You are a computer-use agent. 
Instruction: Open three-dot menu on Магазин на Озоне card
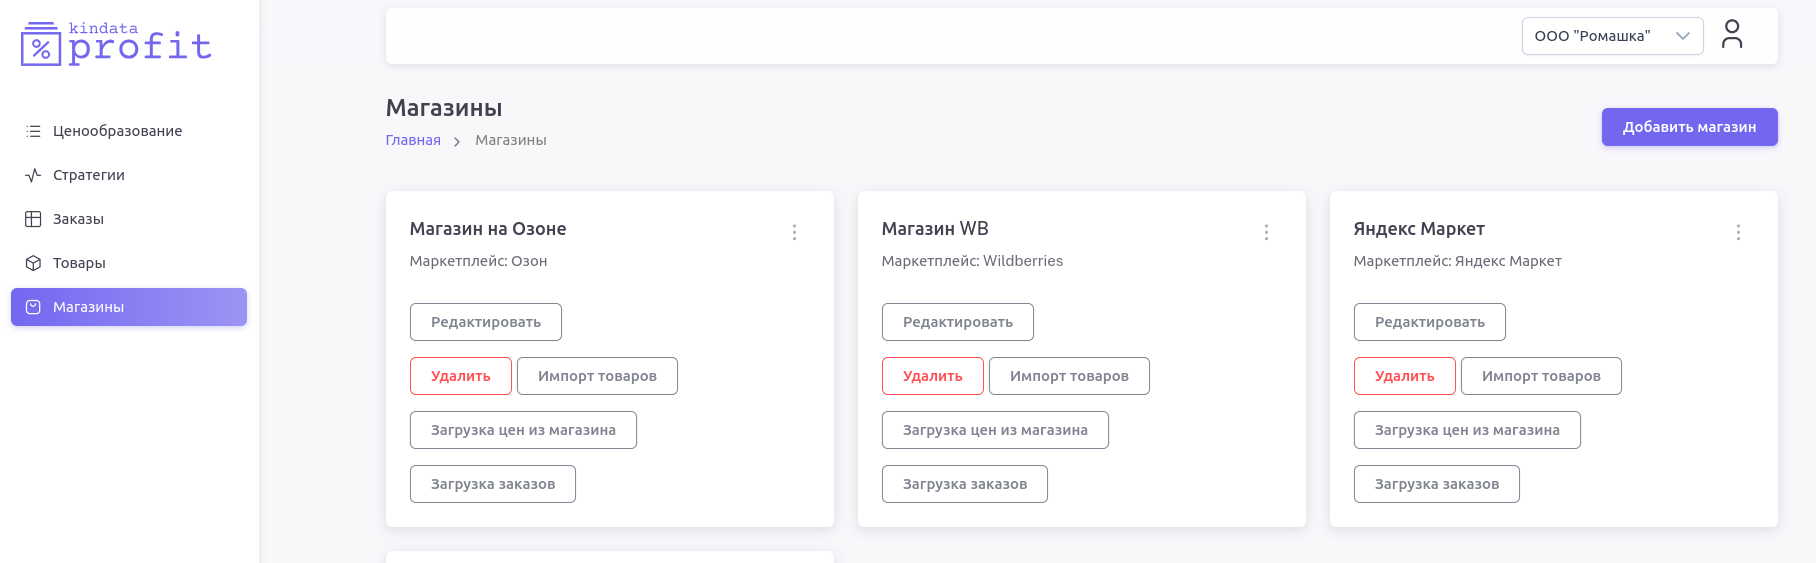pos(794,232)
